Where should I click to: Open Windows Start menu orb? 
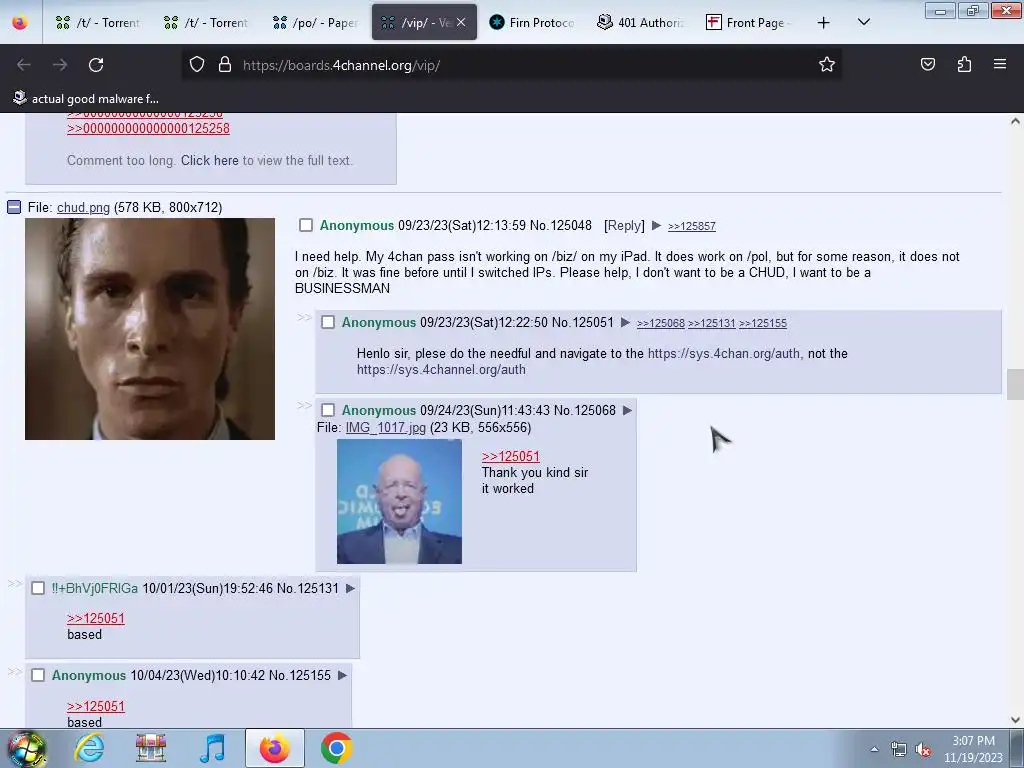(x=25, y=748)
